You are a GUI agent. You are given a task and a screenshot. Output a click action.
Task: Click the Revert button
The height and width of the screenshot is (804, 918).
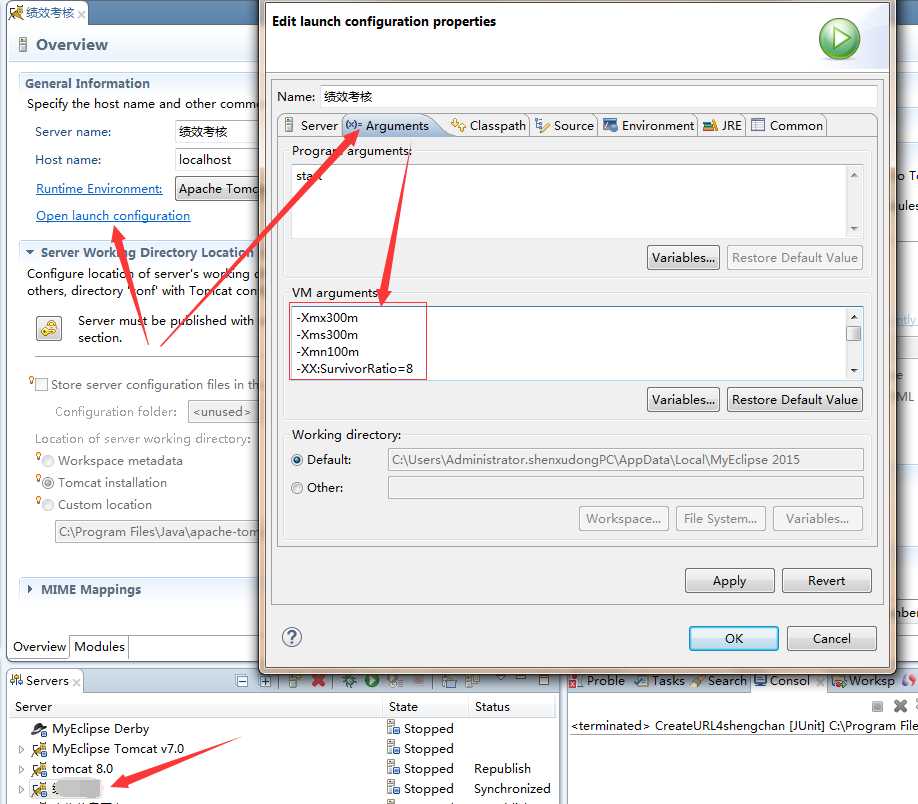(826, 581)
